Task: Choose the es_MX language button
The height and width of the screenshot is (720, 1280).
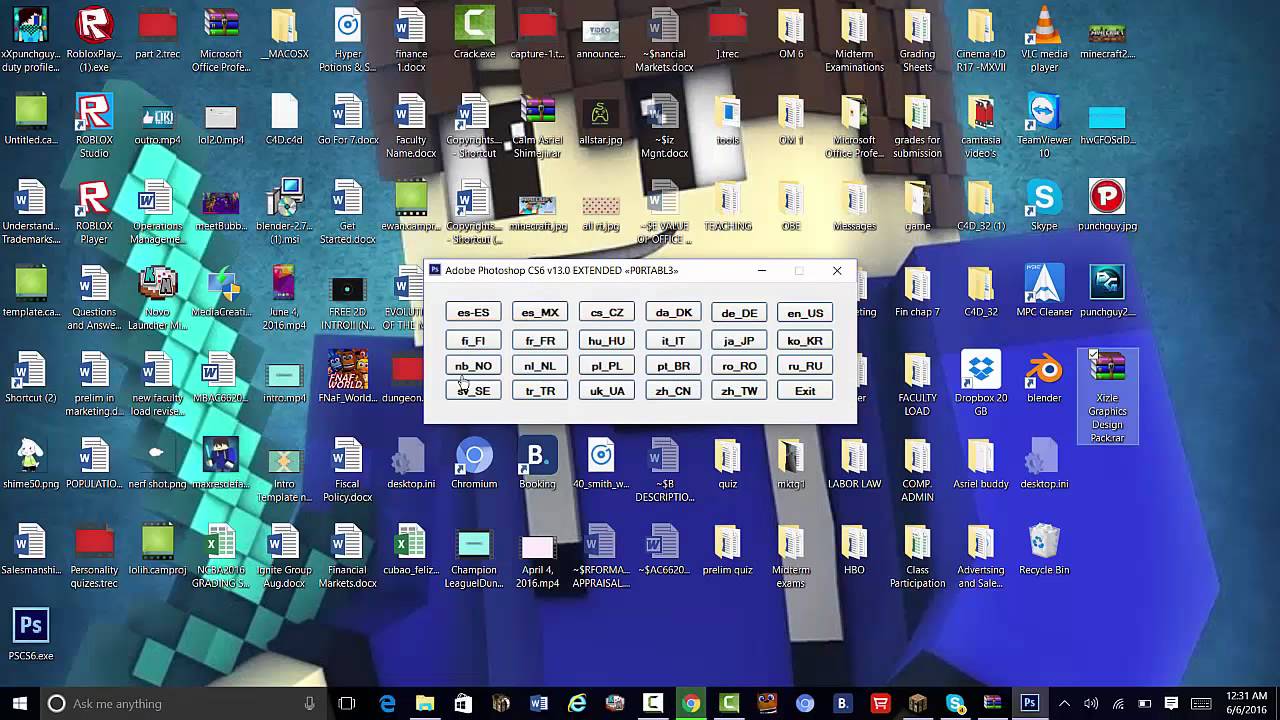Action: (540, 313)
